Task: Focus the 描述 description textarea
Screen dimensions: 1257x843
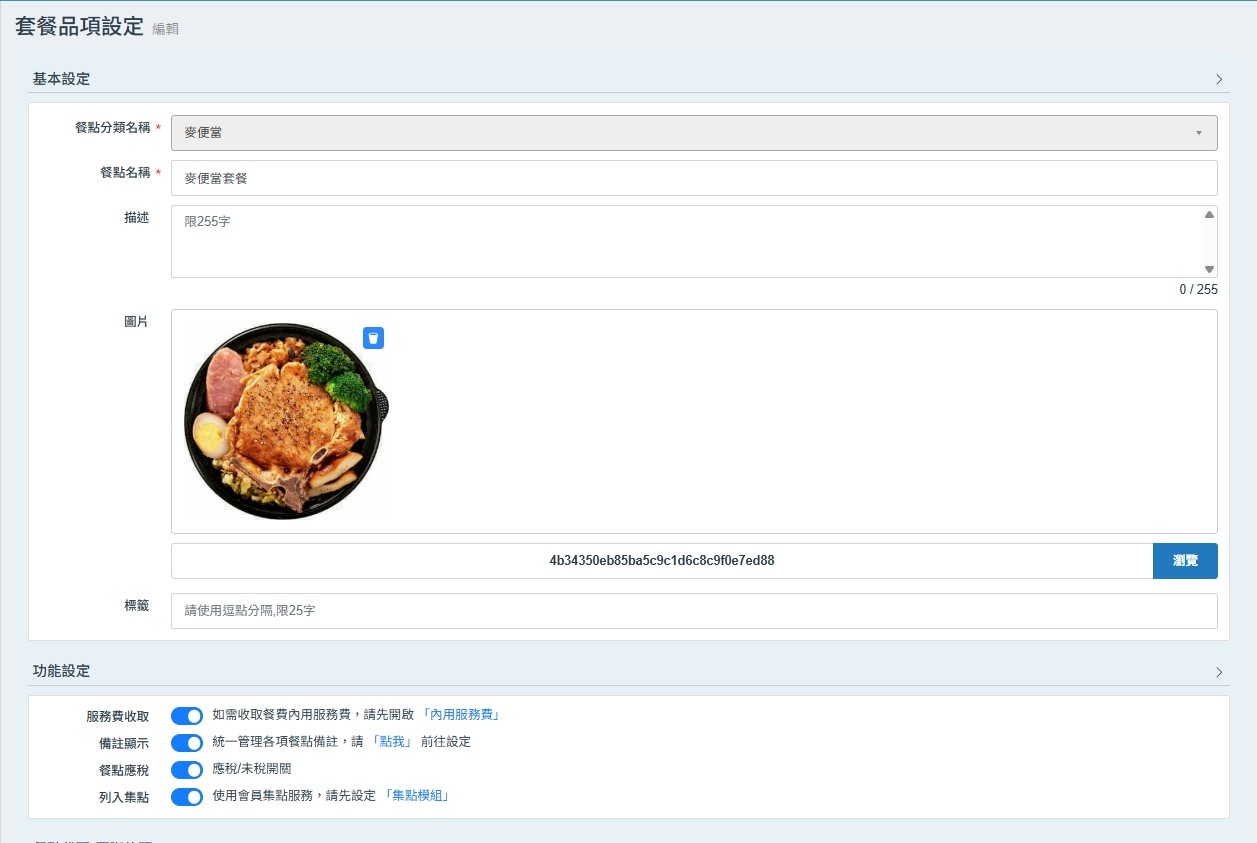Action: point(686,241)
